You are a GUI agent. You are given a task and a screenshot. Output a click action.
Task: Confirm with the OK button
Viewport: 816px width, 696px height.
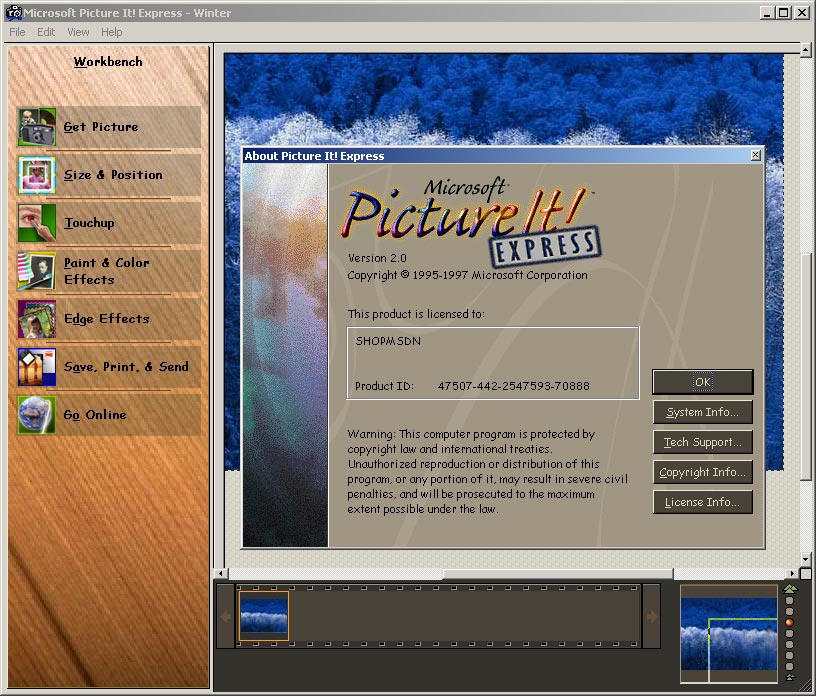coord(703,382)
